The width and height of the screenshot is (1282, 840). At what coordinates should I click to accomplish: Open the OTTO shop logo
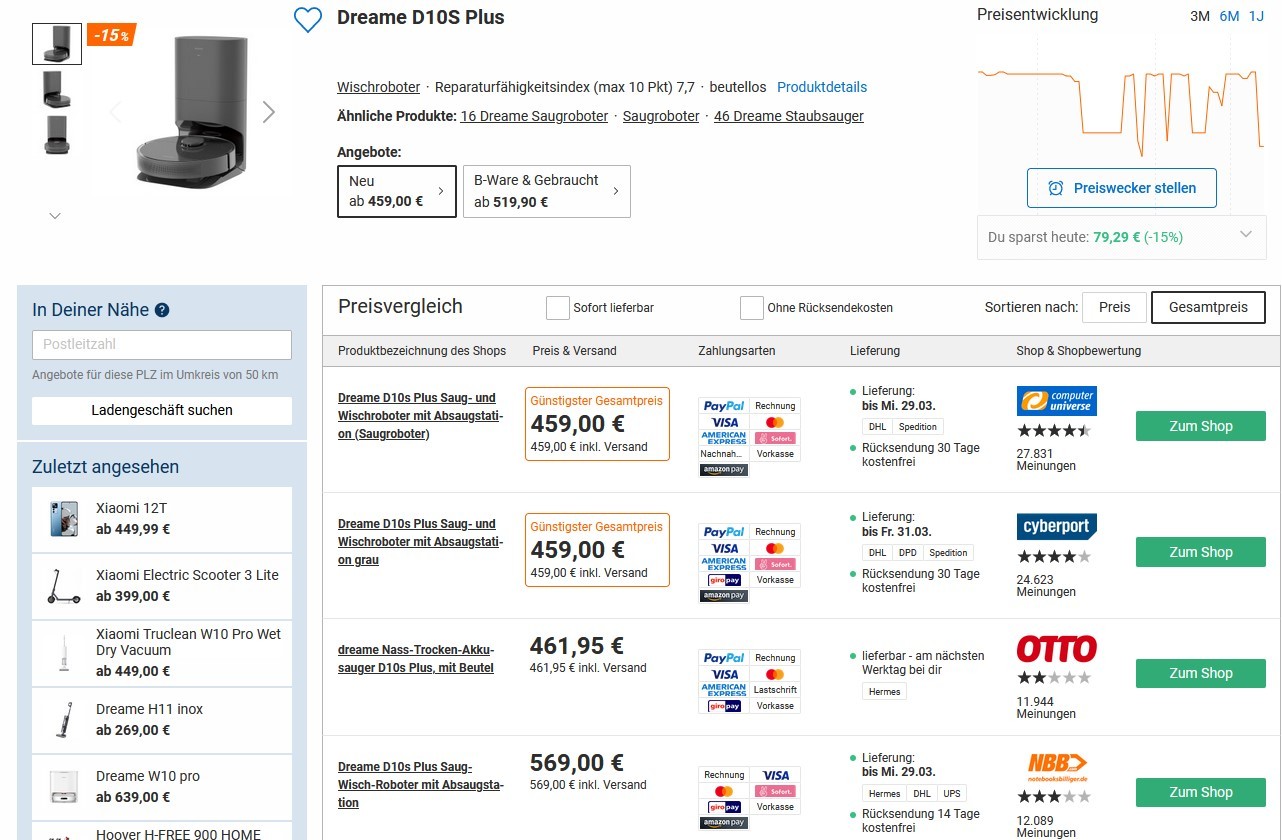[x=1056, y=648]
